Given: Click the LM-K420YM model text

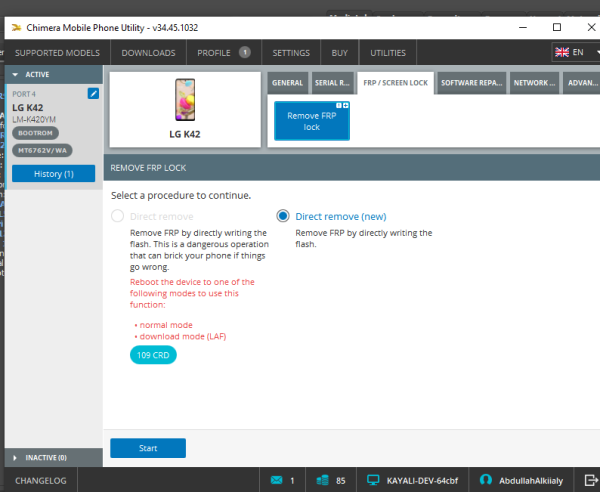Looking at the screenshot, I should 34,119.
